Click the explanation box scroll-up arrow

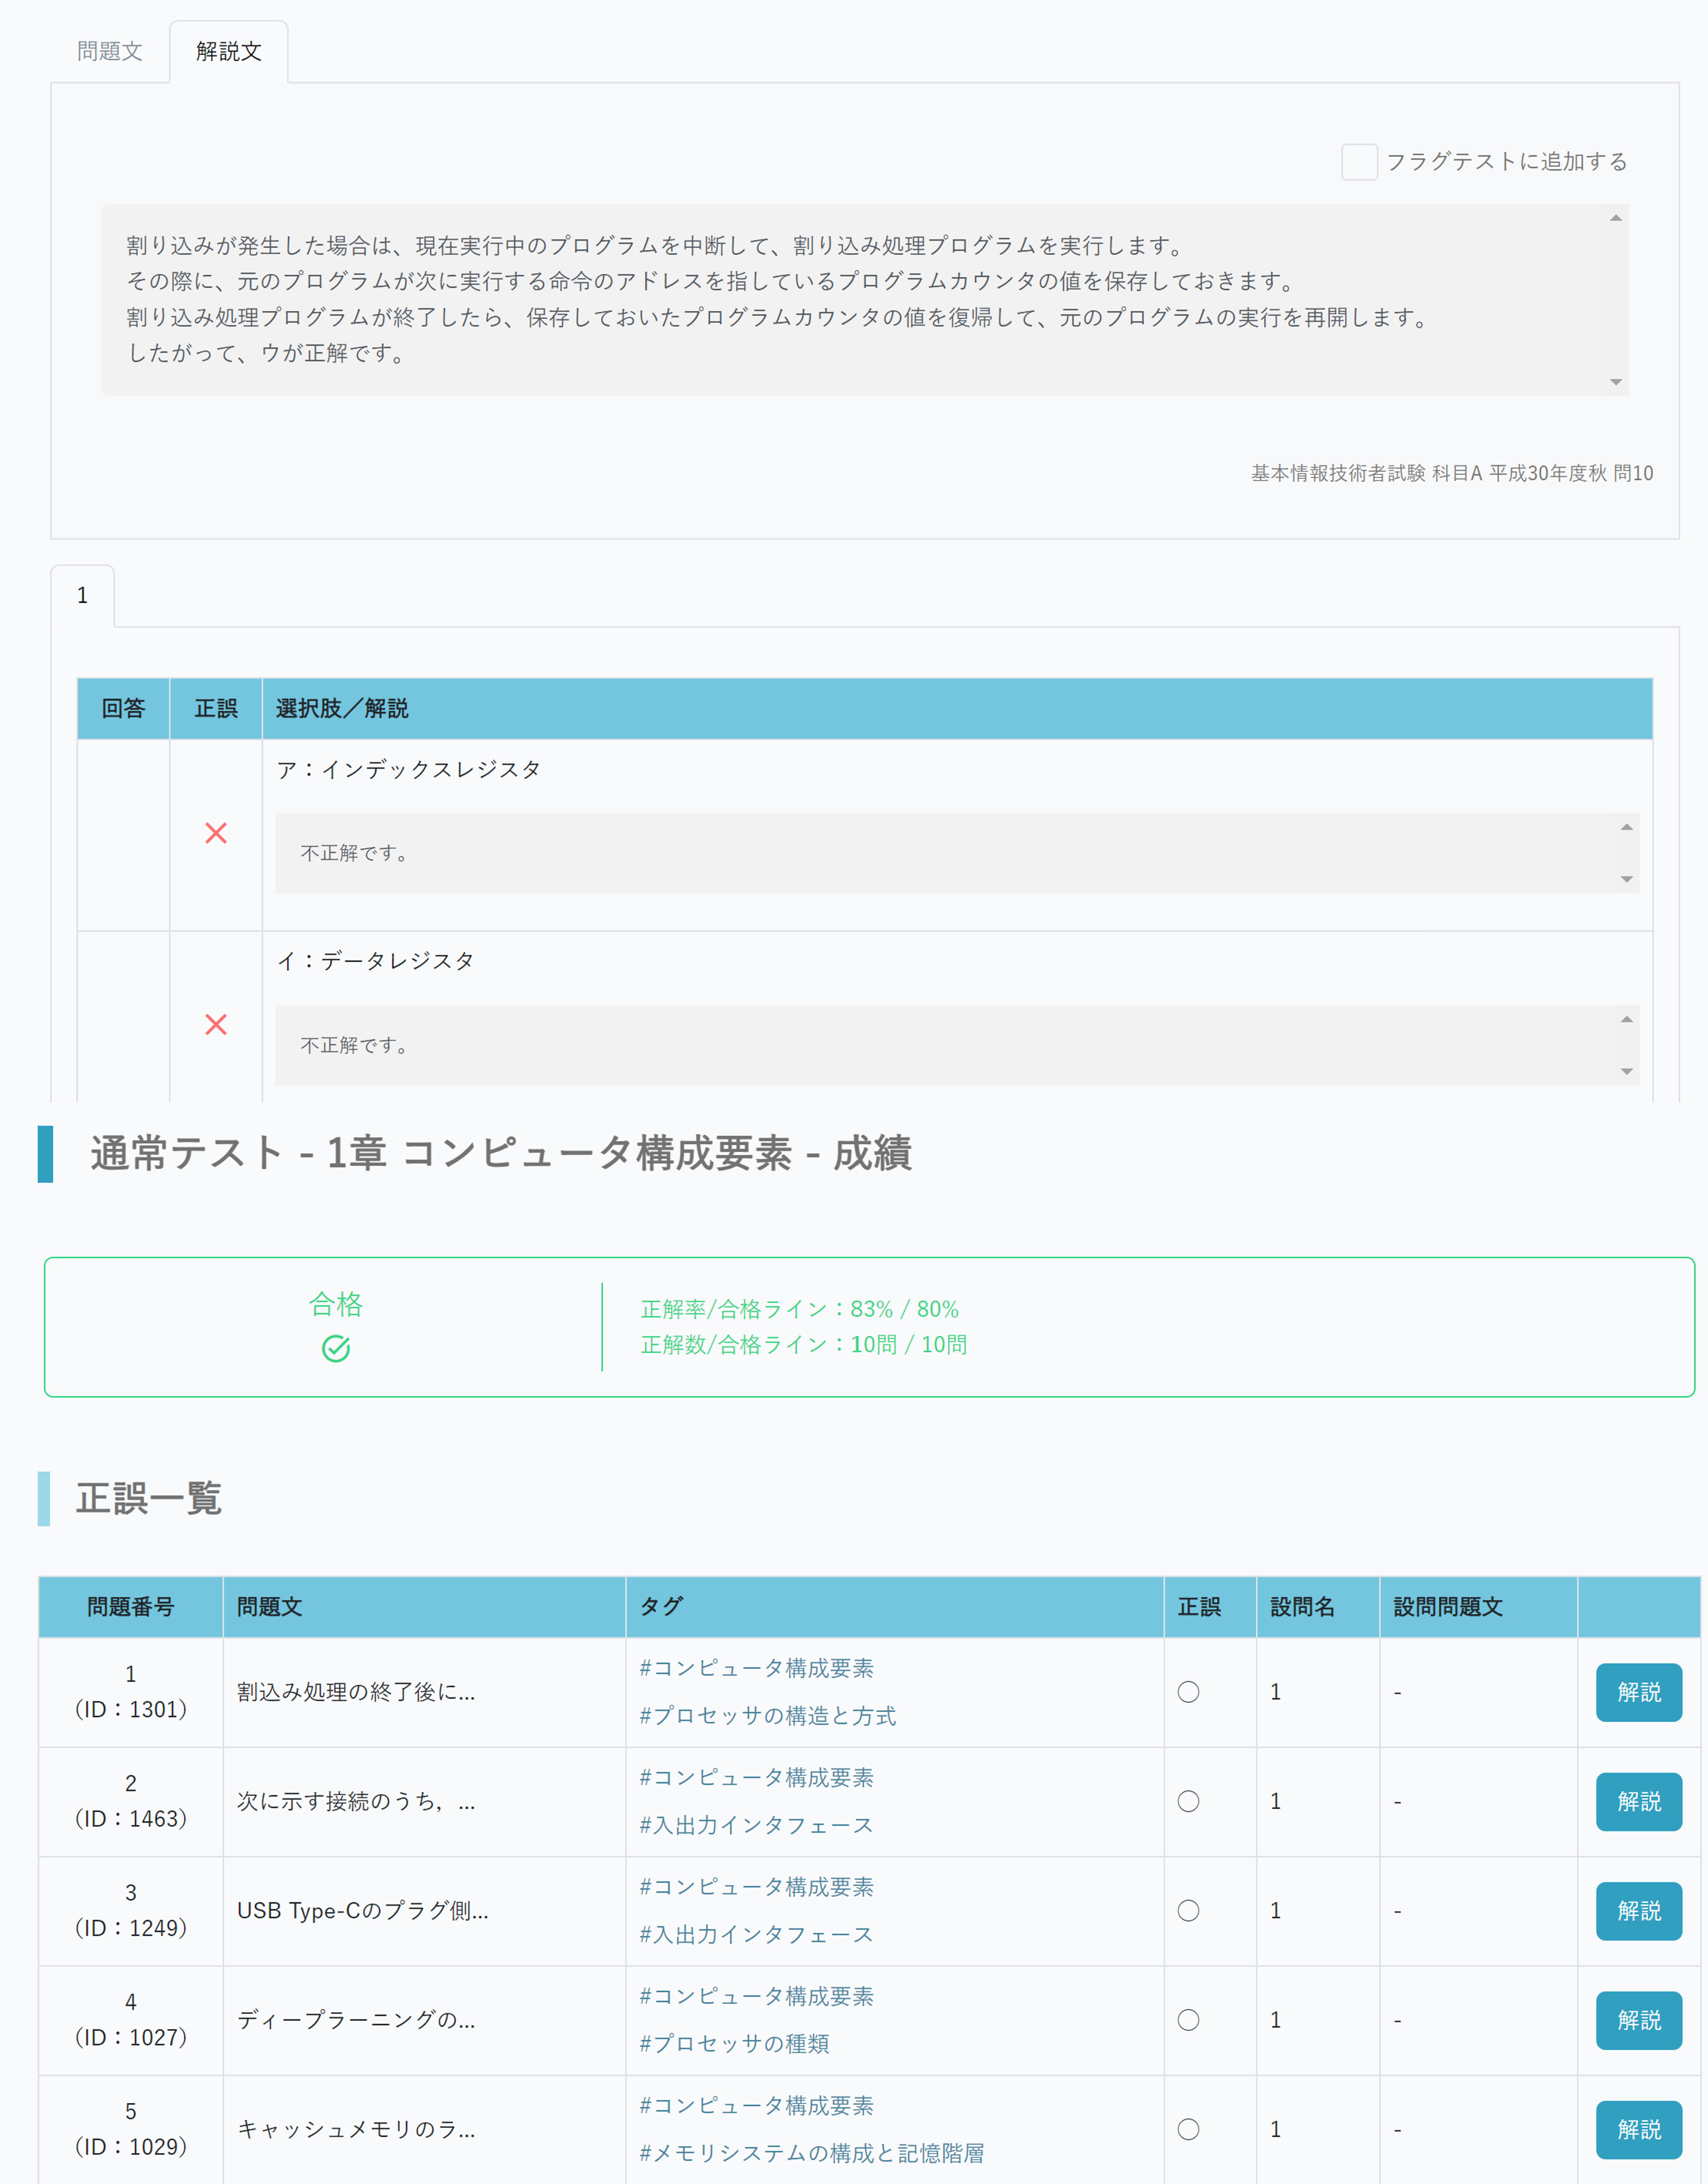(x=1616, y=218)
